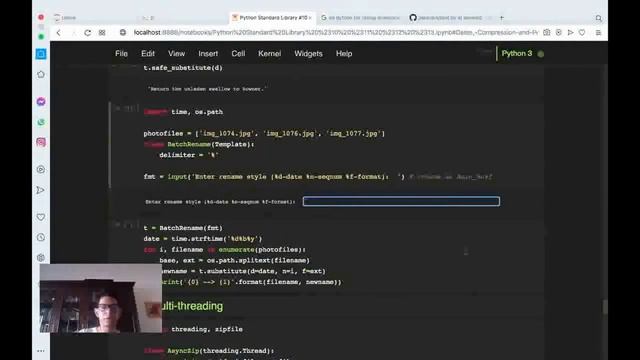Click the 't = BatchRename(fmt)' line

pyautogui.click(x=183, y=228)
